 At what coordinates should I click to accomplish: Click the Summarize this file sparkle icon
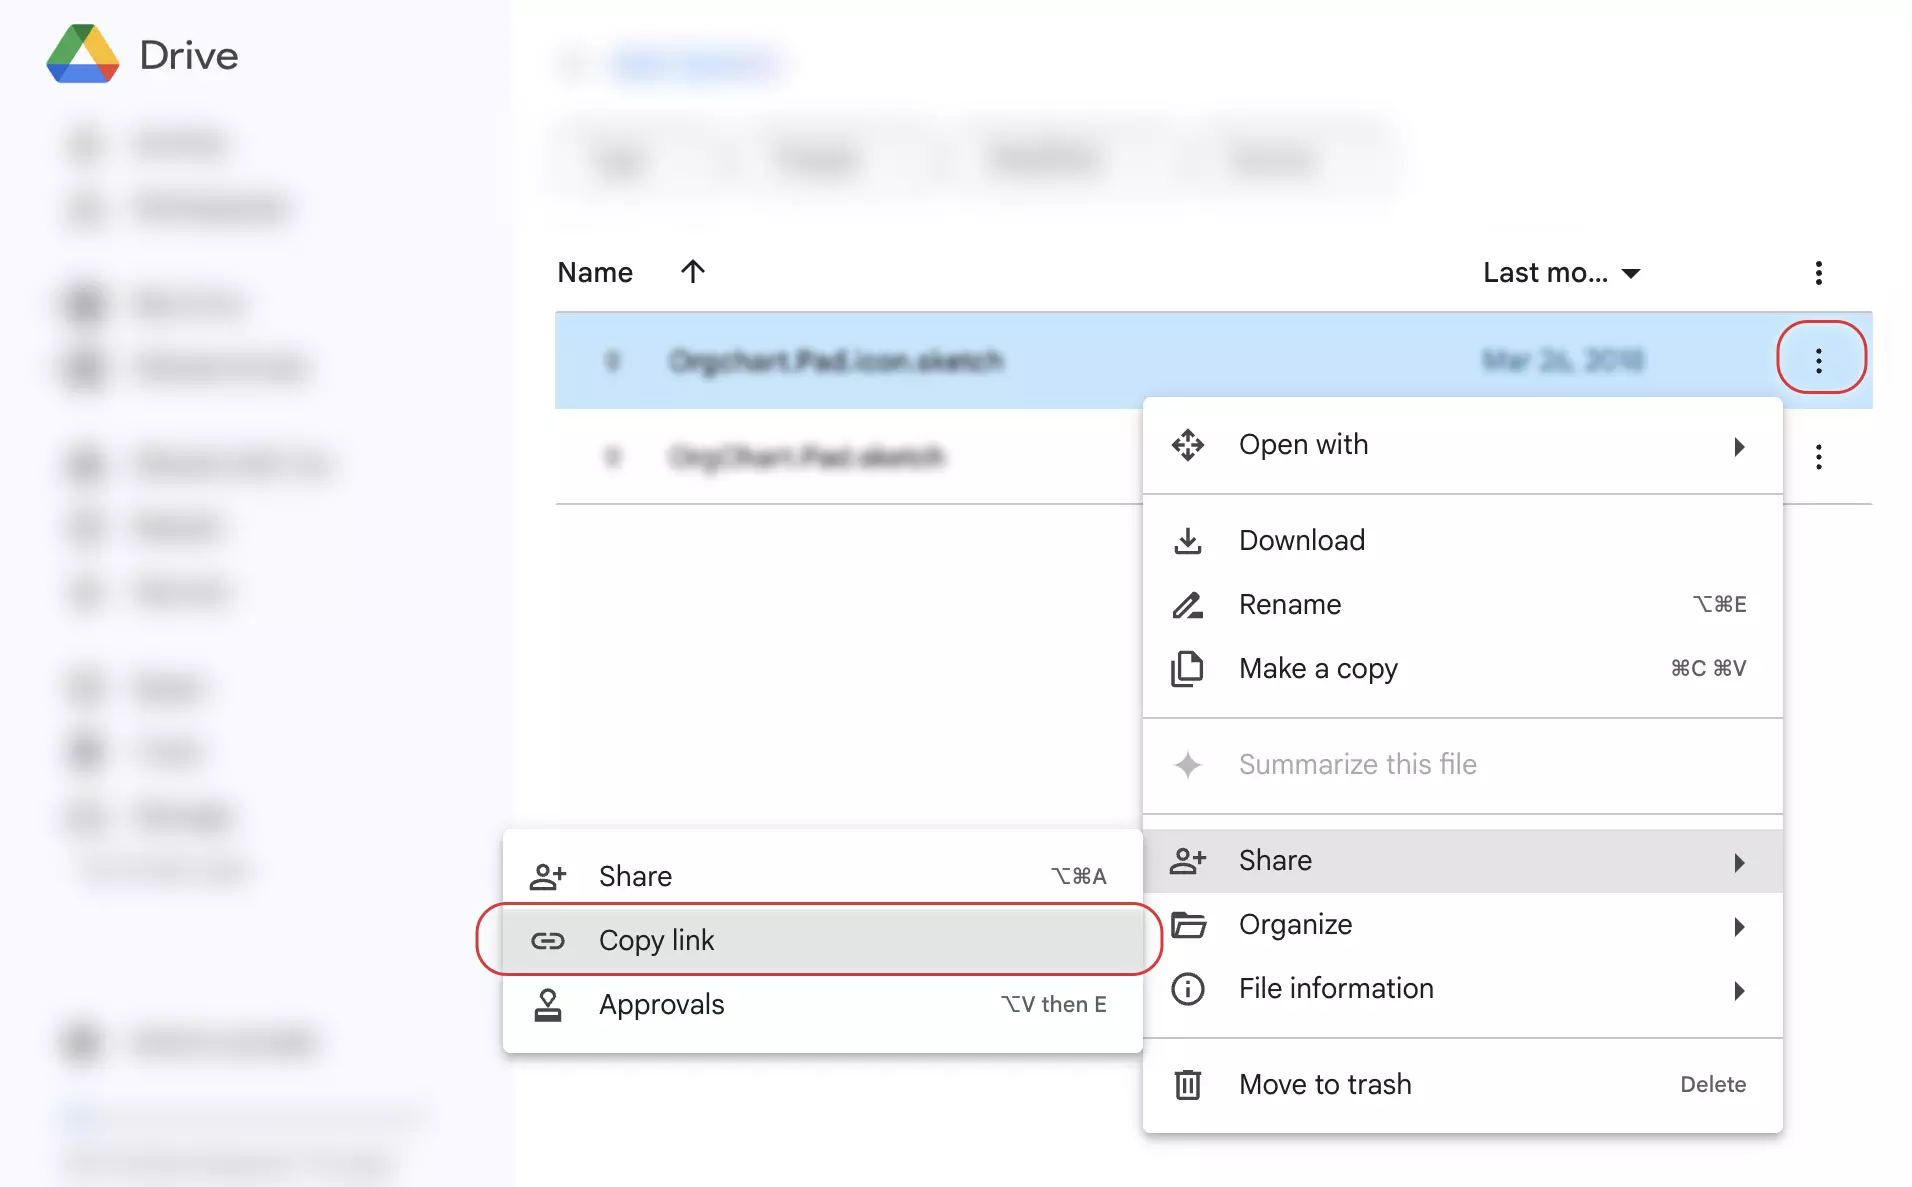pos(1189,764)
